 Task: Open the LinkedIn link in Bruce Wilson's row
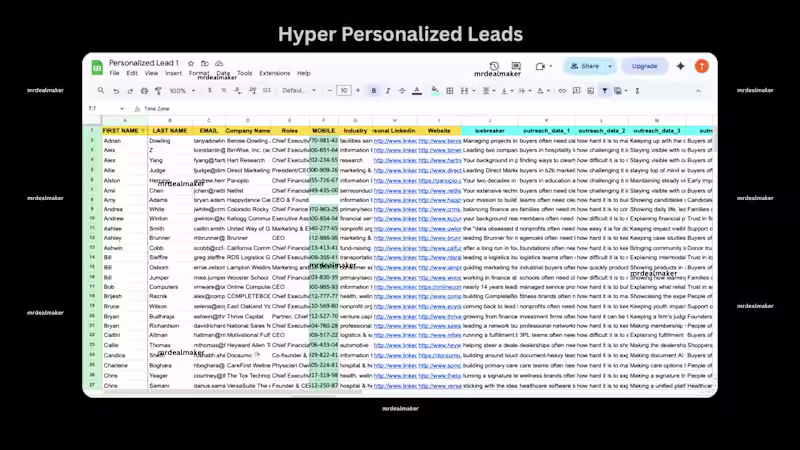click(x=395, y=307)
